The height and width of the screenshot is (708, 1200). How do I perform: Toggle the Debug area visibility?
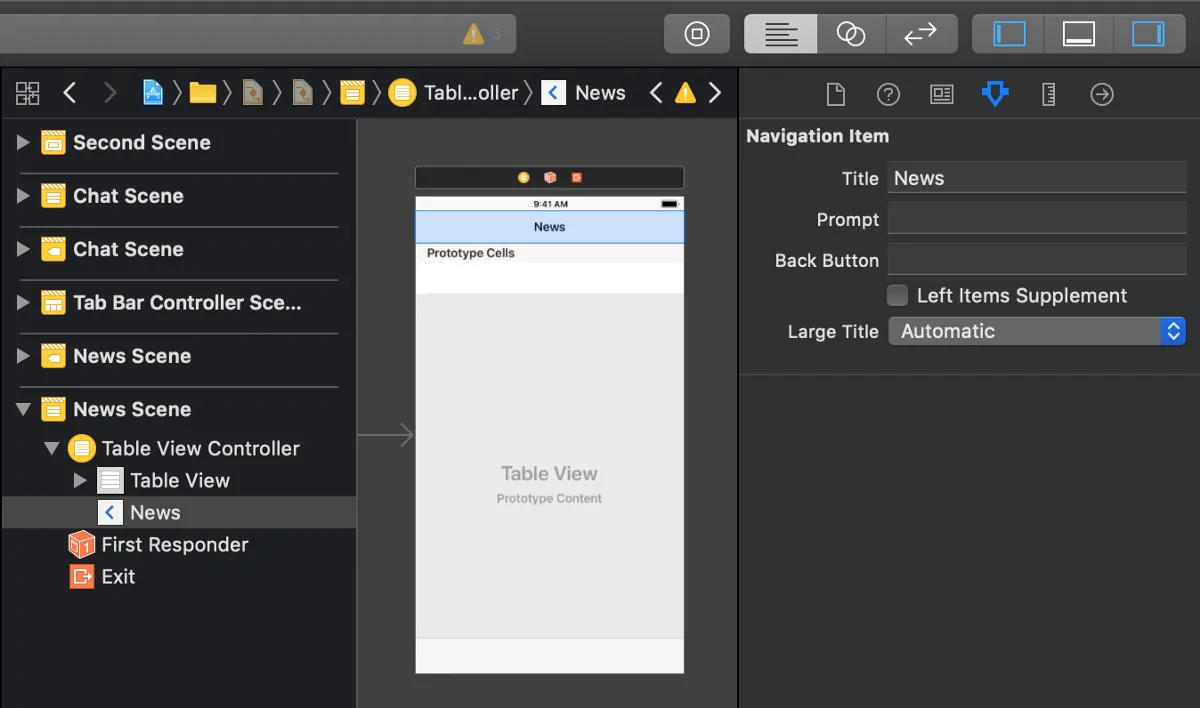pos(1079,34)
